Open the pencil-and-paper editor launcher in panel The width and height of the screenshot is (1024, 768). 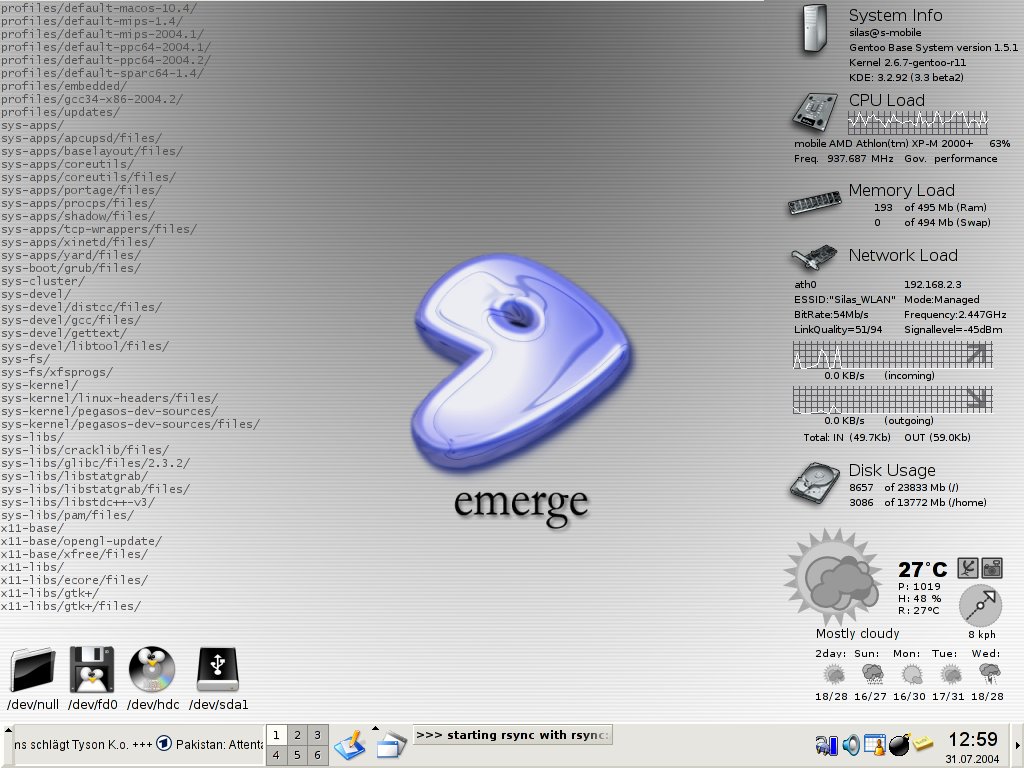(349, 745)
